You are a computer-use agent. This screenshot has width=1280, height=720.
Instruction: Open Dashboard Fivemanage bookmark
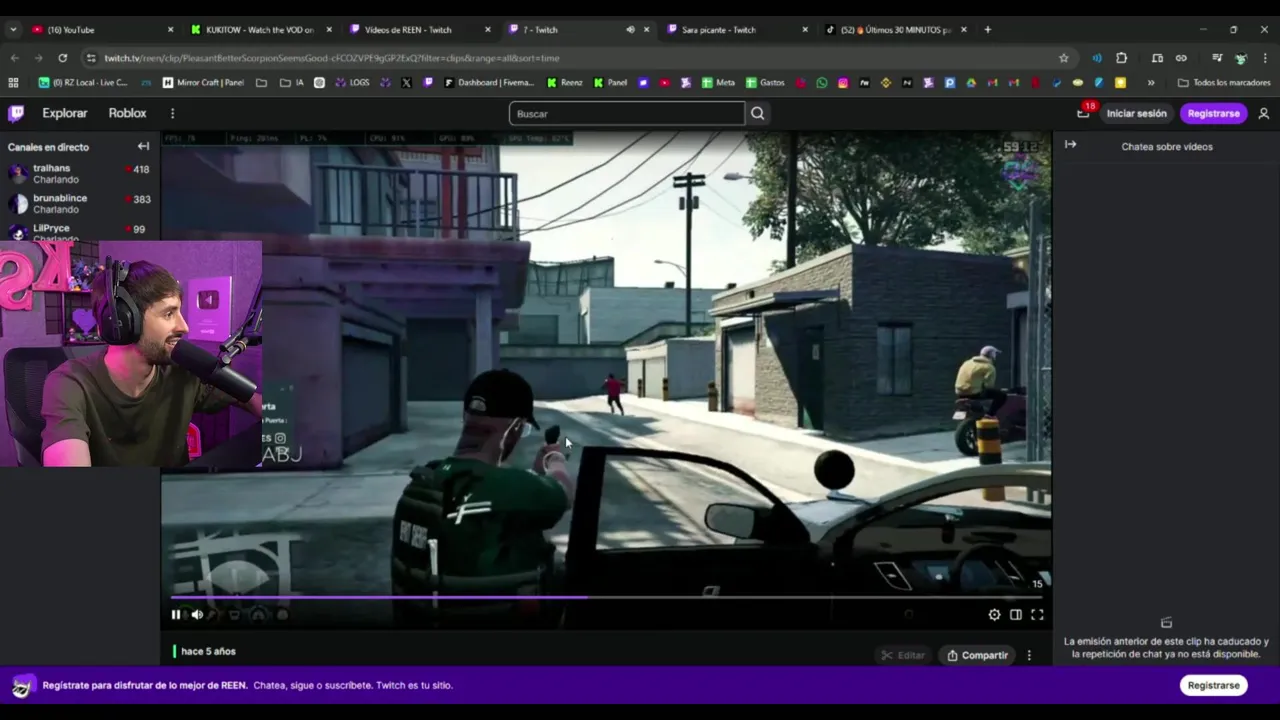pyautogui.click(x=490, y=83)
